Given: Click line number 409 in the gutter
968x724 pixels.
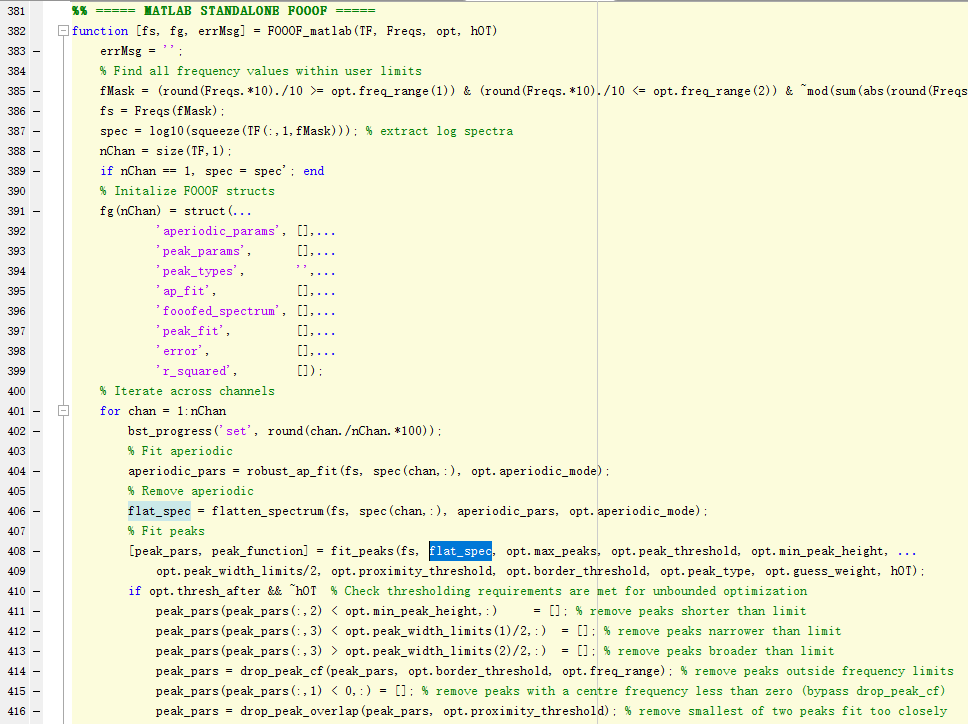Looking at the screenshot, I should (17, 571).
